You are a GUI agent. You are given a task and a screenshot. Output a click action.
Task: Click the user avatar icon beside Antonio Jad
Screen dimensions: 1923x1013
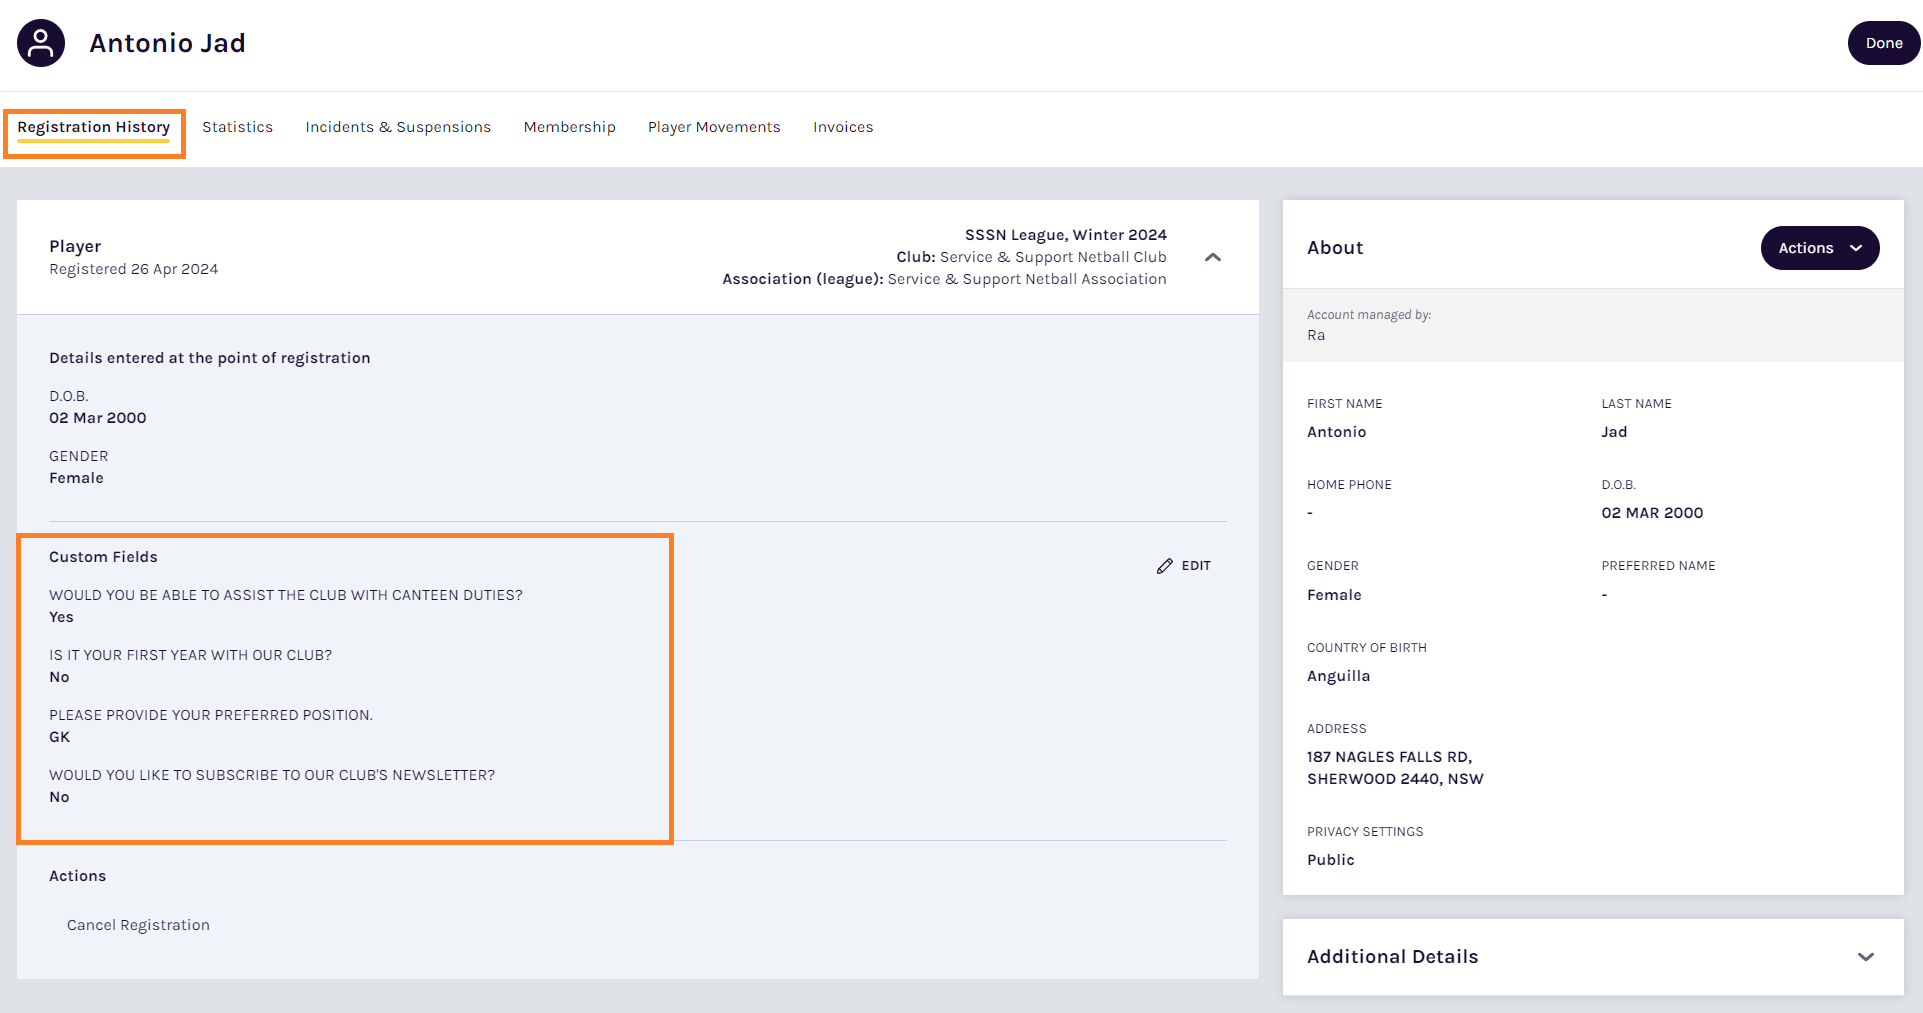point(41,43)
